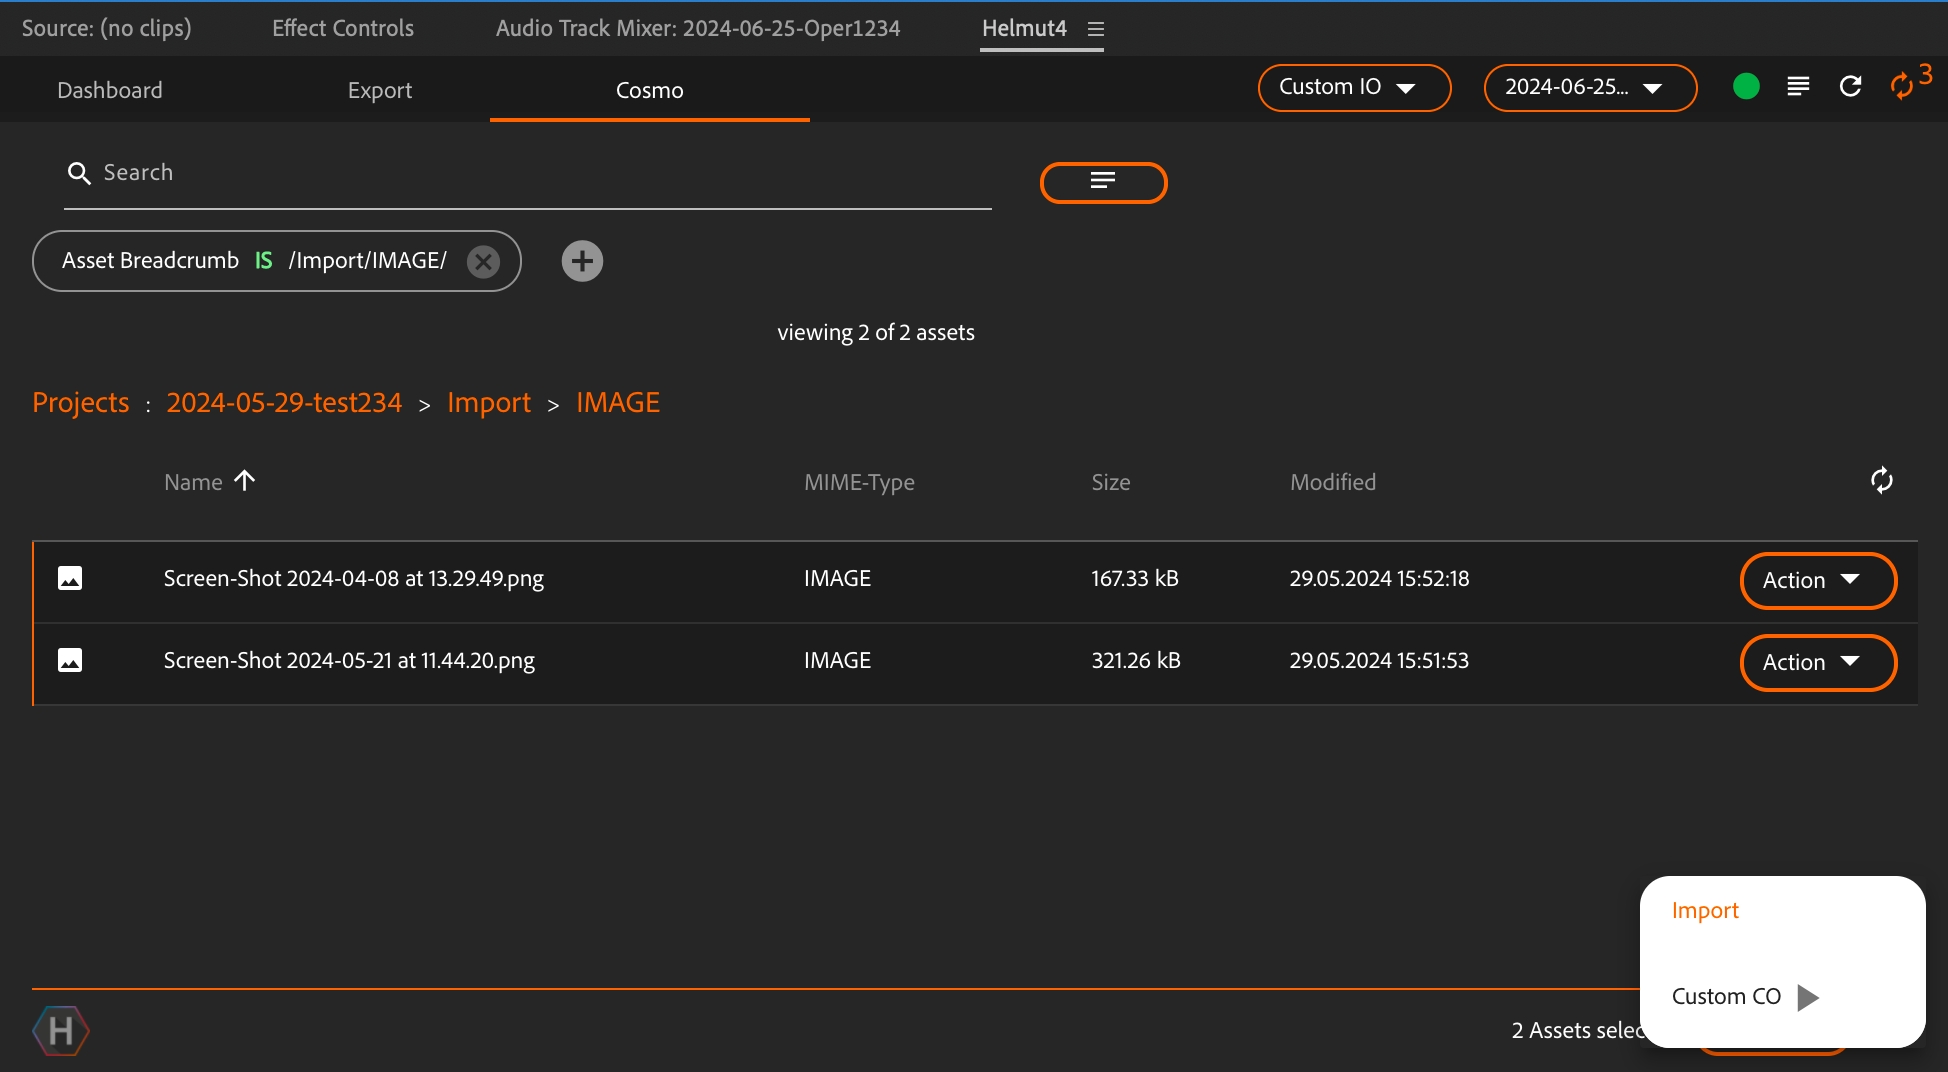This screenshot has width=1948, height=1072.
Task: Open the Custom IO dropdown
Action: (1354, 87)
